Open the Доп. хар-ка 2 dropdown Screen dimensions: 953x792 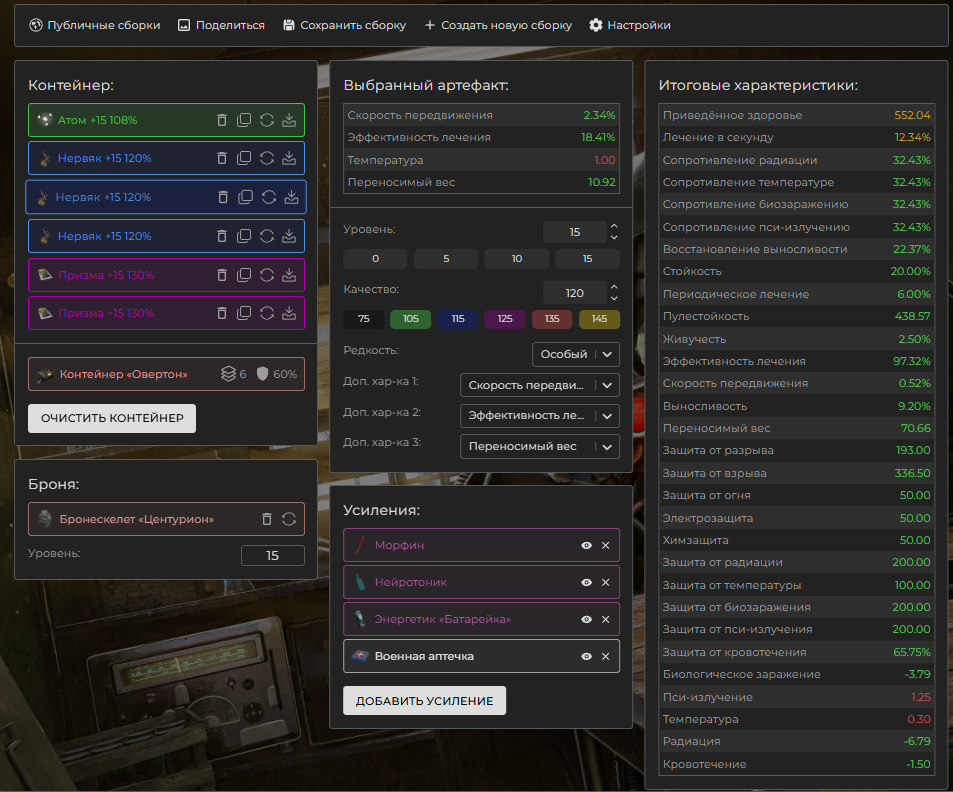[x=540, y=416]
